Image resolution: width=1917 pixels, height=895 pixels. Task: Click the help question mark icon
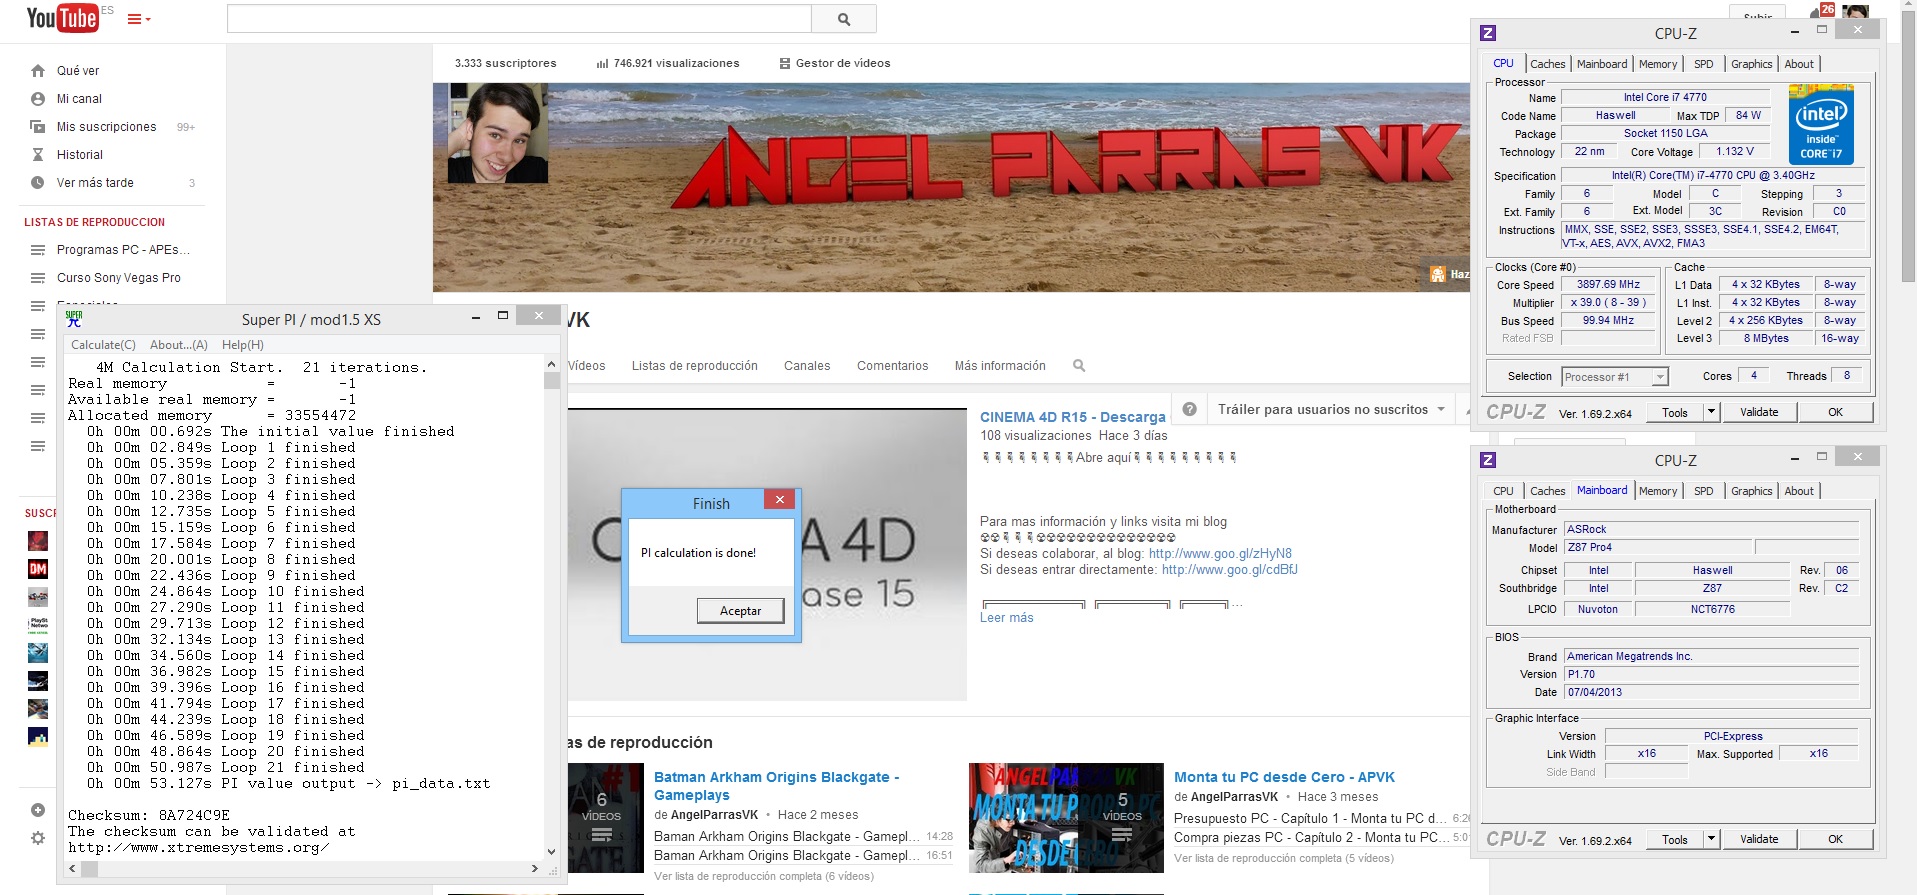click(1189, 409)
